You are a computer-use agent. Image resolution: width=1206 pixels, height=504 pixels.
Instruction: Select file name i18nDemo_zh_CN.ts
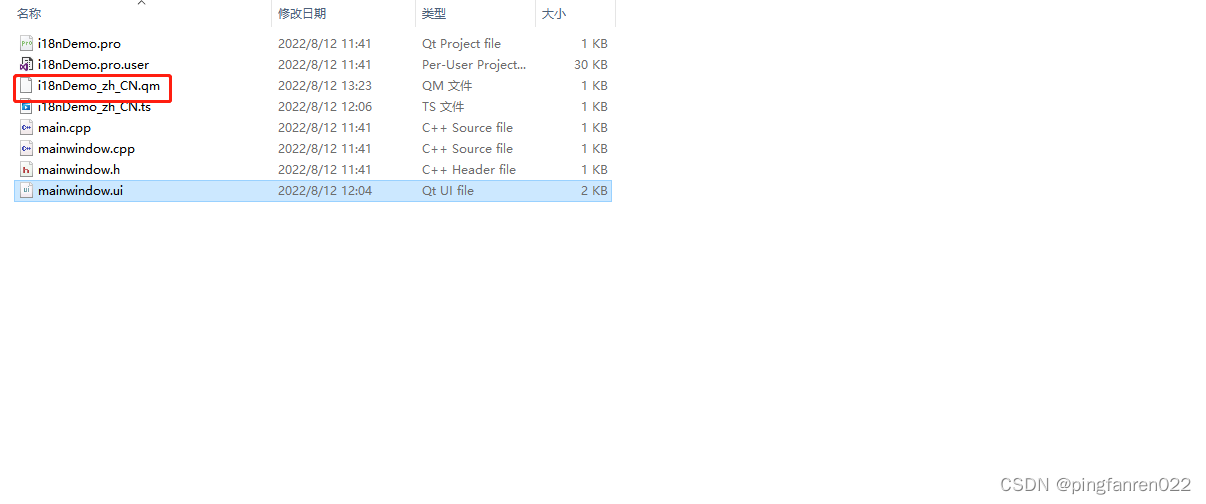pyautogui.click(x=95, y=107)
